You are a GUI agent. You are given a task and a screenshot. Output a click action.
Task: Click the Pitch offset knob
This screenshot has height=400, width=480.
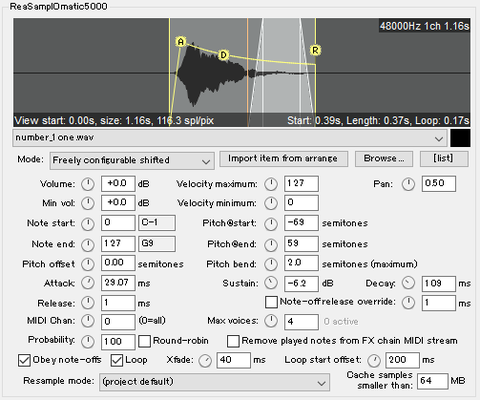88,264
